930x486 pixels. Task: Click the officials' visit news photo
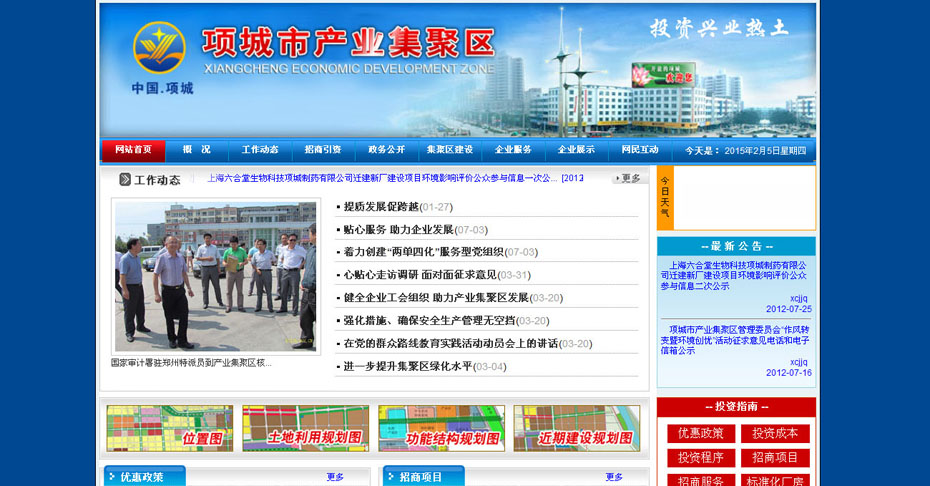coord(215,276)
